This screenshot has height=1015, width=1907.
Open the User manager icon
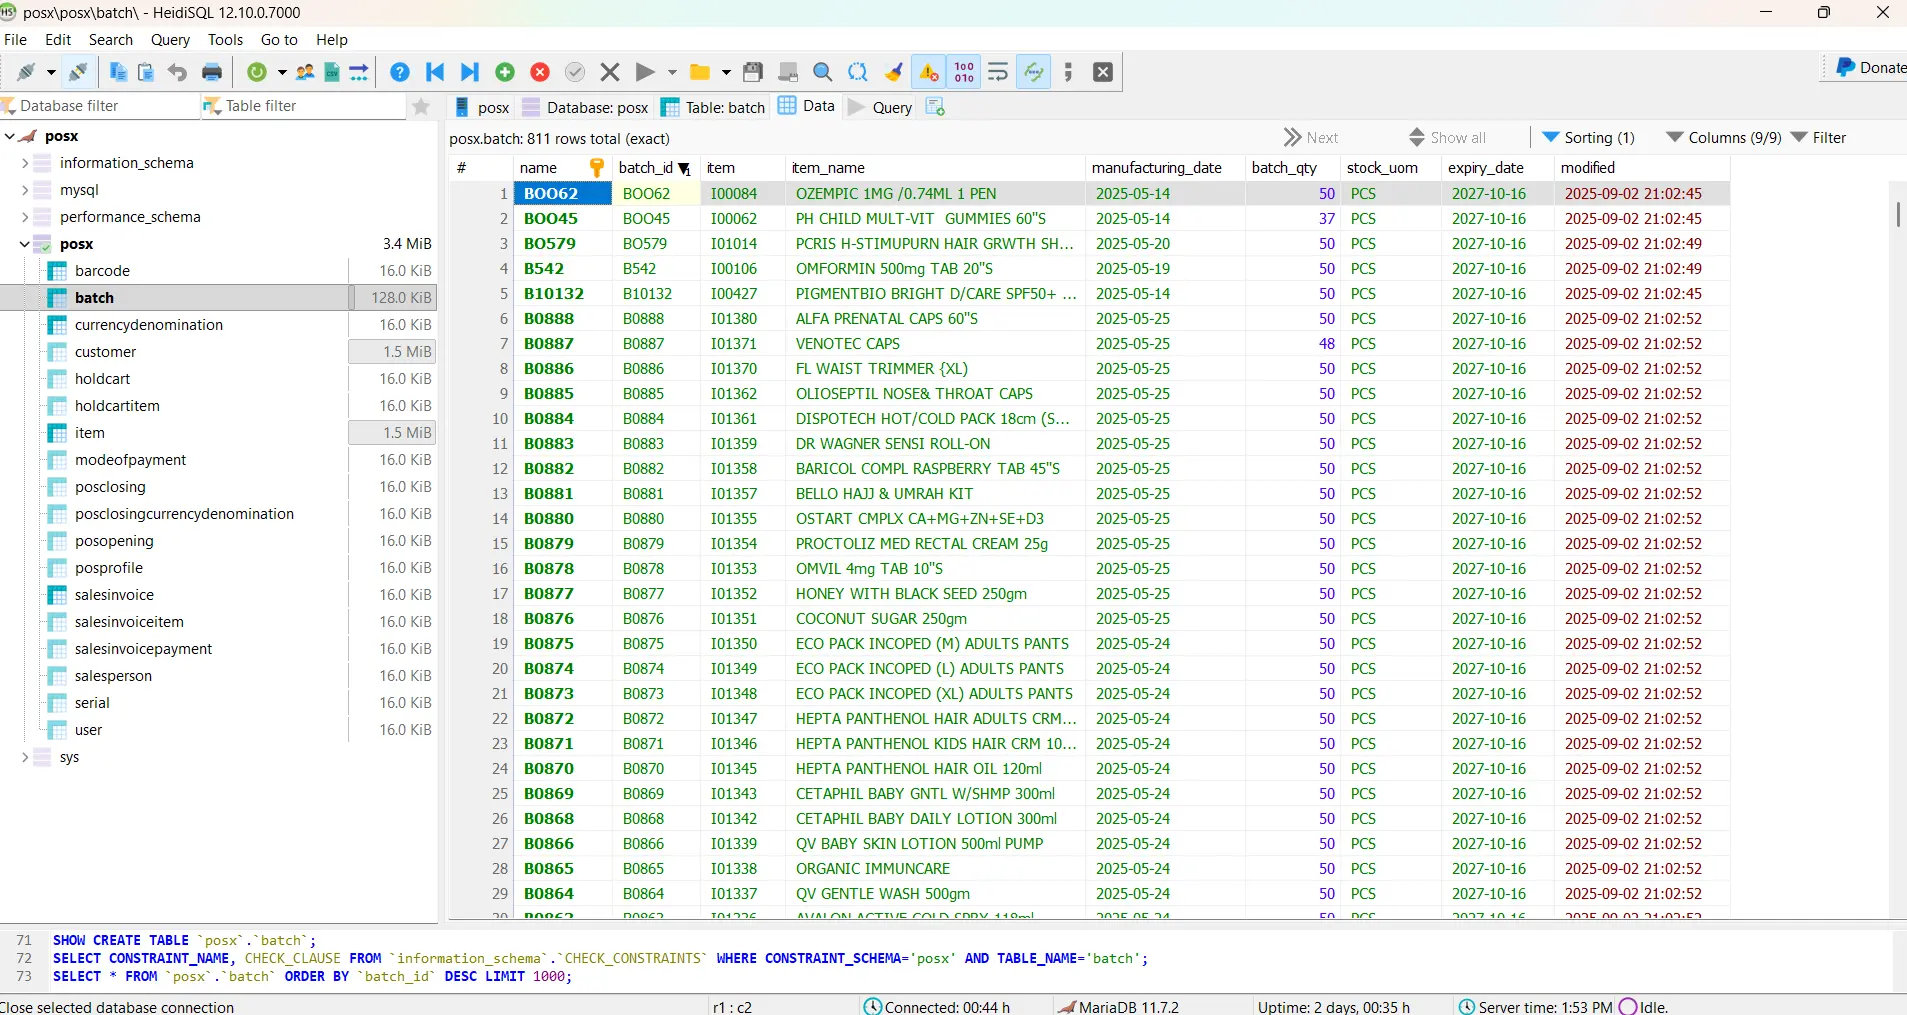305,72
